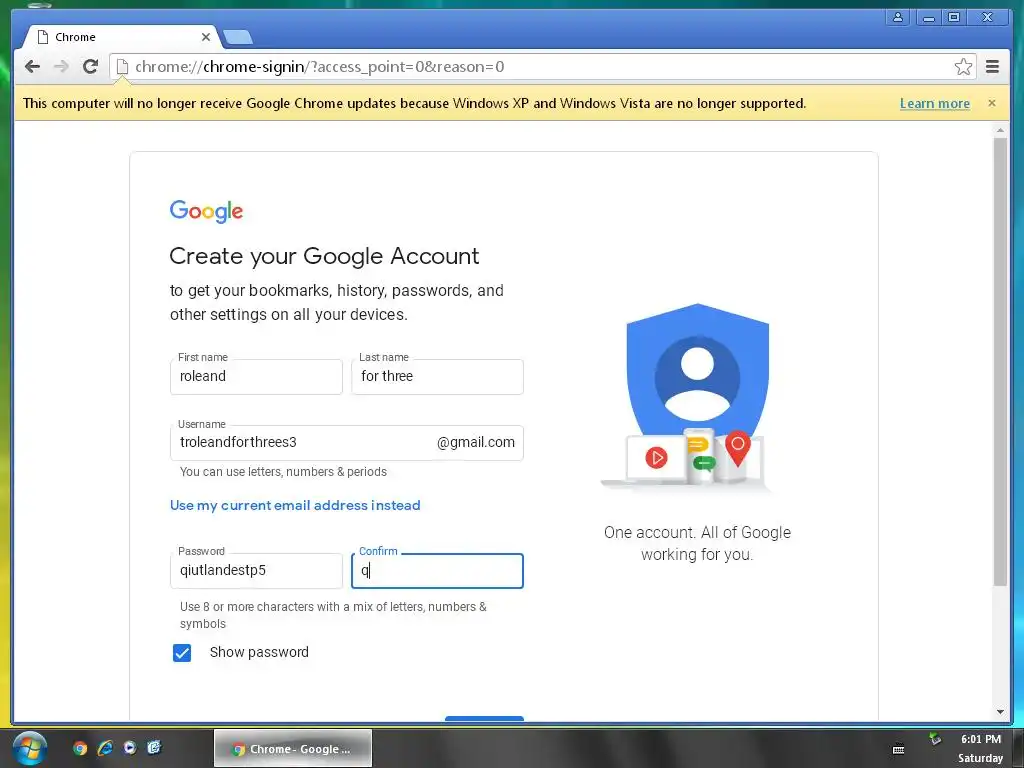The image size is (1024, 768).
Task: Open the on-screen keyboard tray icon
Action: [x=899, y=750]
